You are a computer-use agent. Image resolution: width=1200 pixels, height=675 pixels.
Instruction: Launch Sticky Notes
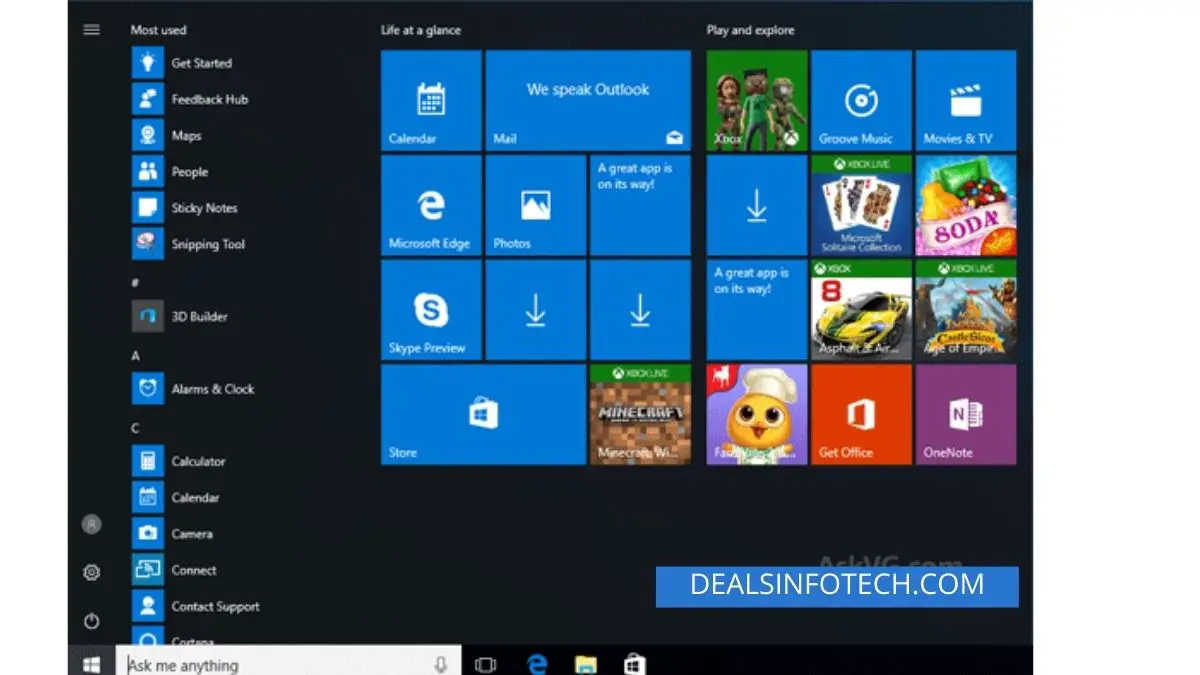[x=185, y=208]
